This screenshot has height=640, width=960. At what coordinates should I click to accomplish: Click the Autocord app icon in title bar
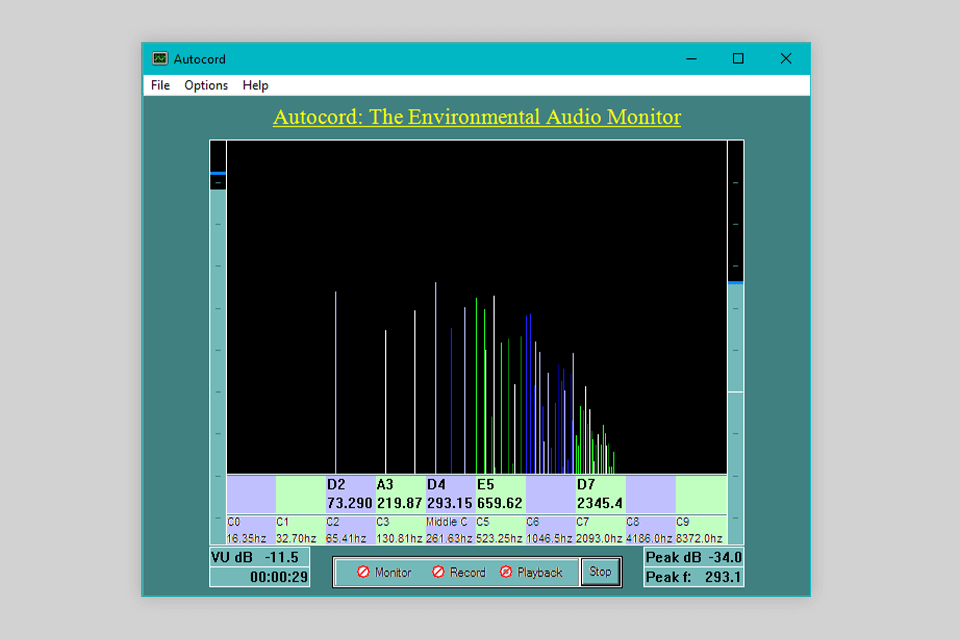point(160,59)
